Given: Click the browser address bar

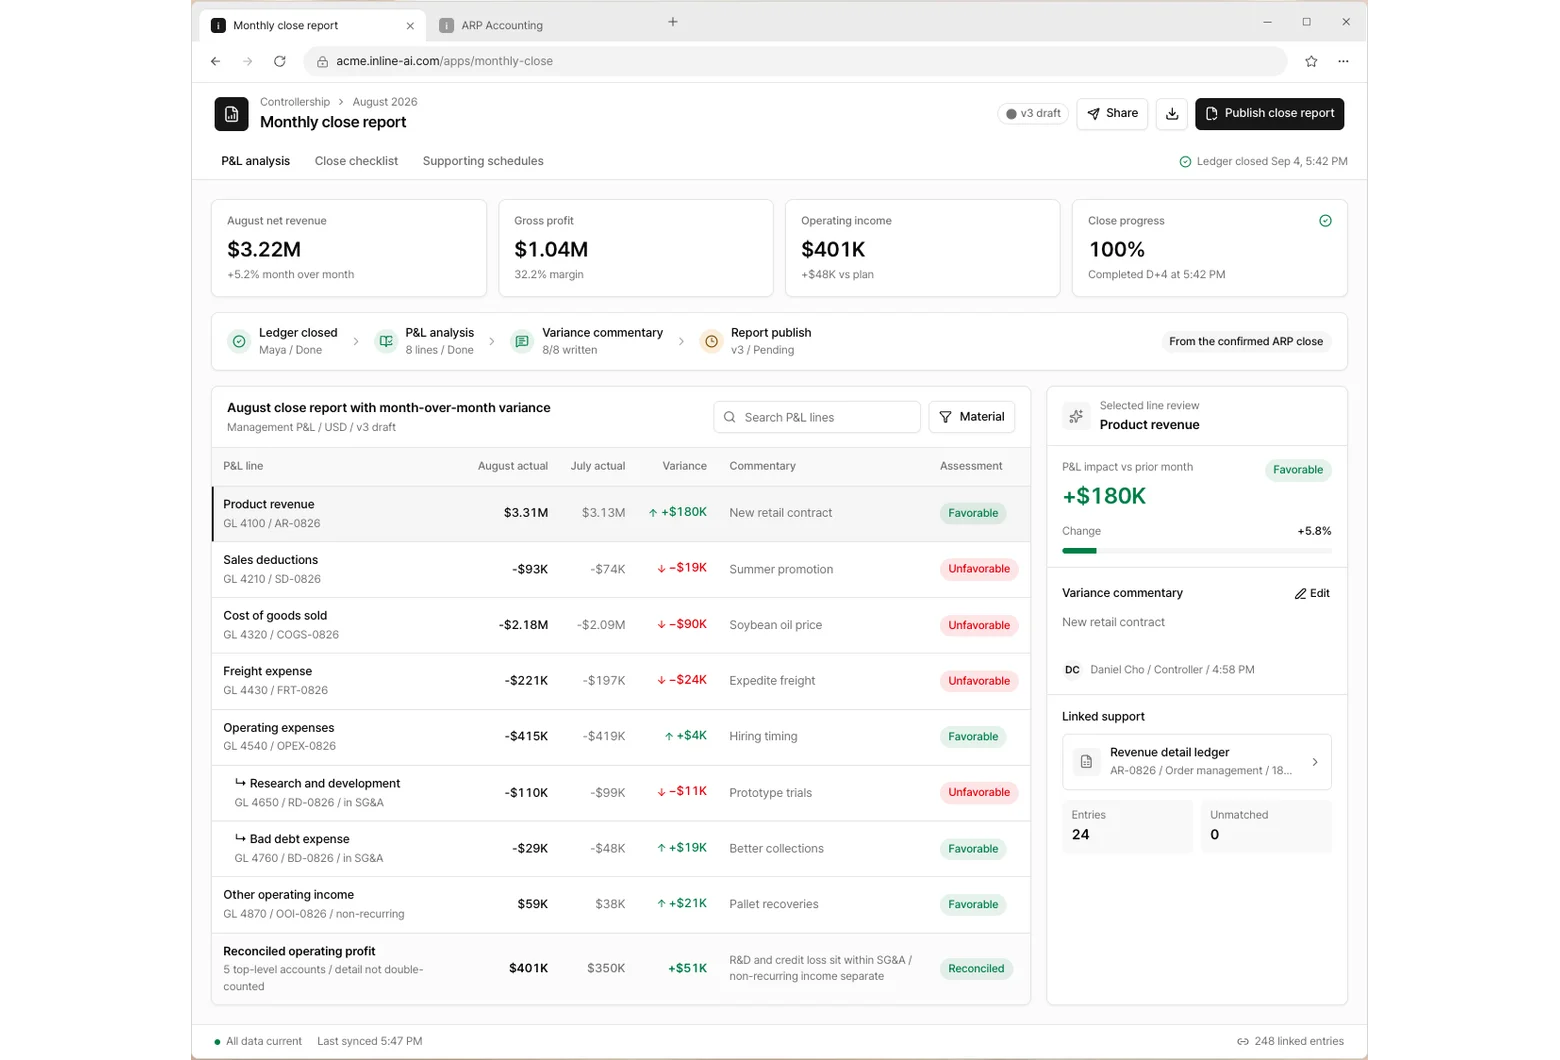Looking at the screenshot, I should [x=795, y=61].
